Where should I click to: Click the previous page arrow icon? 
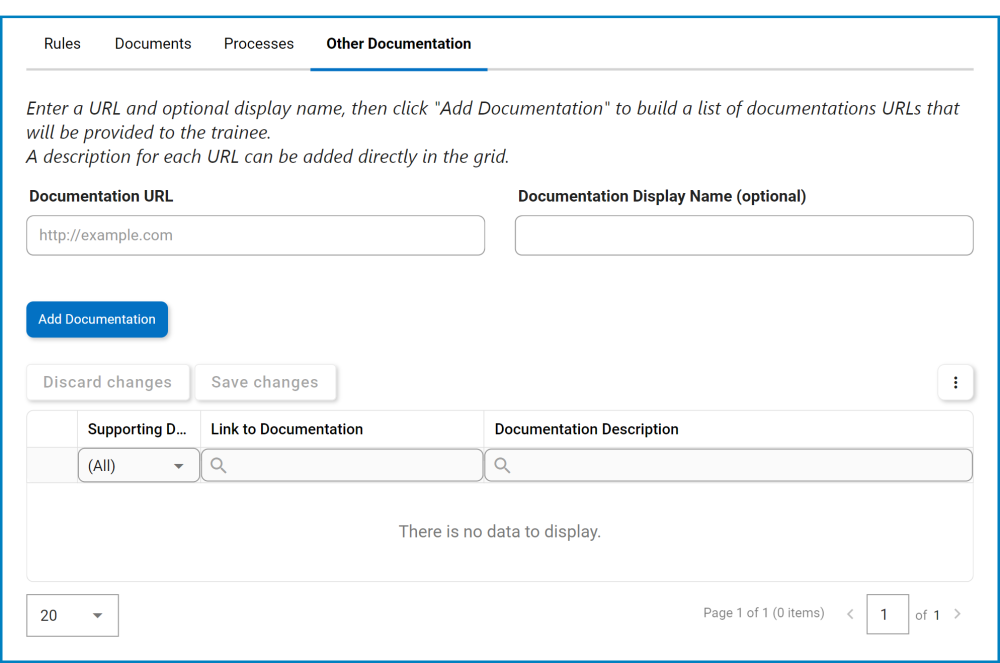coord(850,614)
